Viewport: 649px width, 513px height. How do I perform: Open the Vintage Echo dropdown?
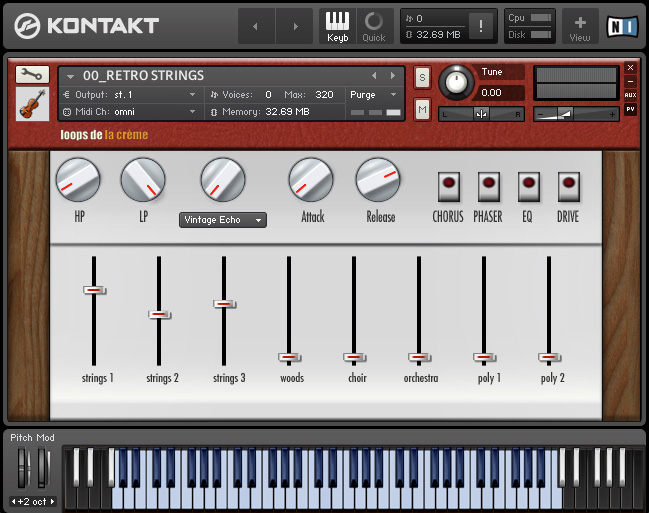223,220
